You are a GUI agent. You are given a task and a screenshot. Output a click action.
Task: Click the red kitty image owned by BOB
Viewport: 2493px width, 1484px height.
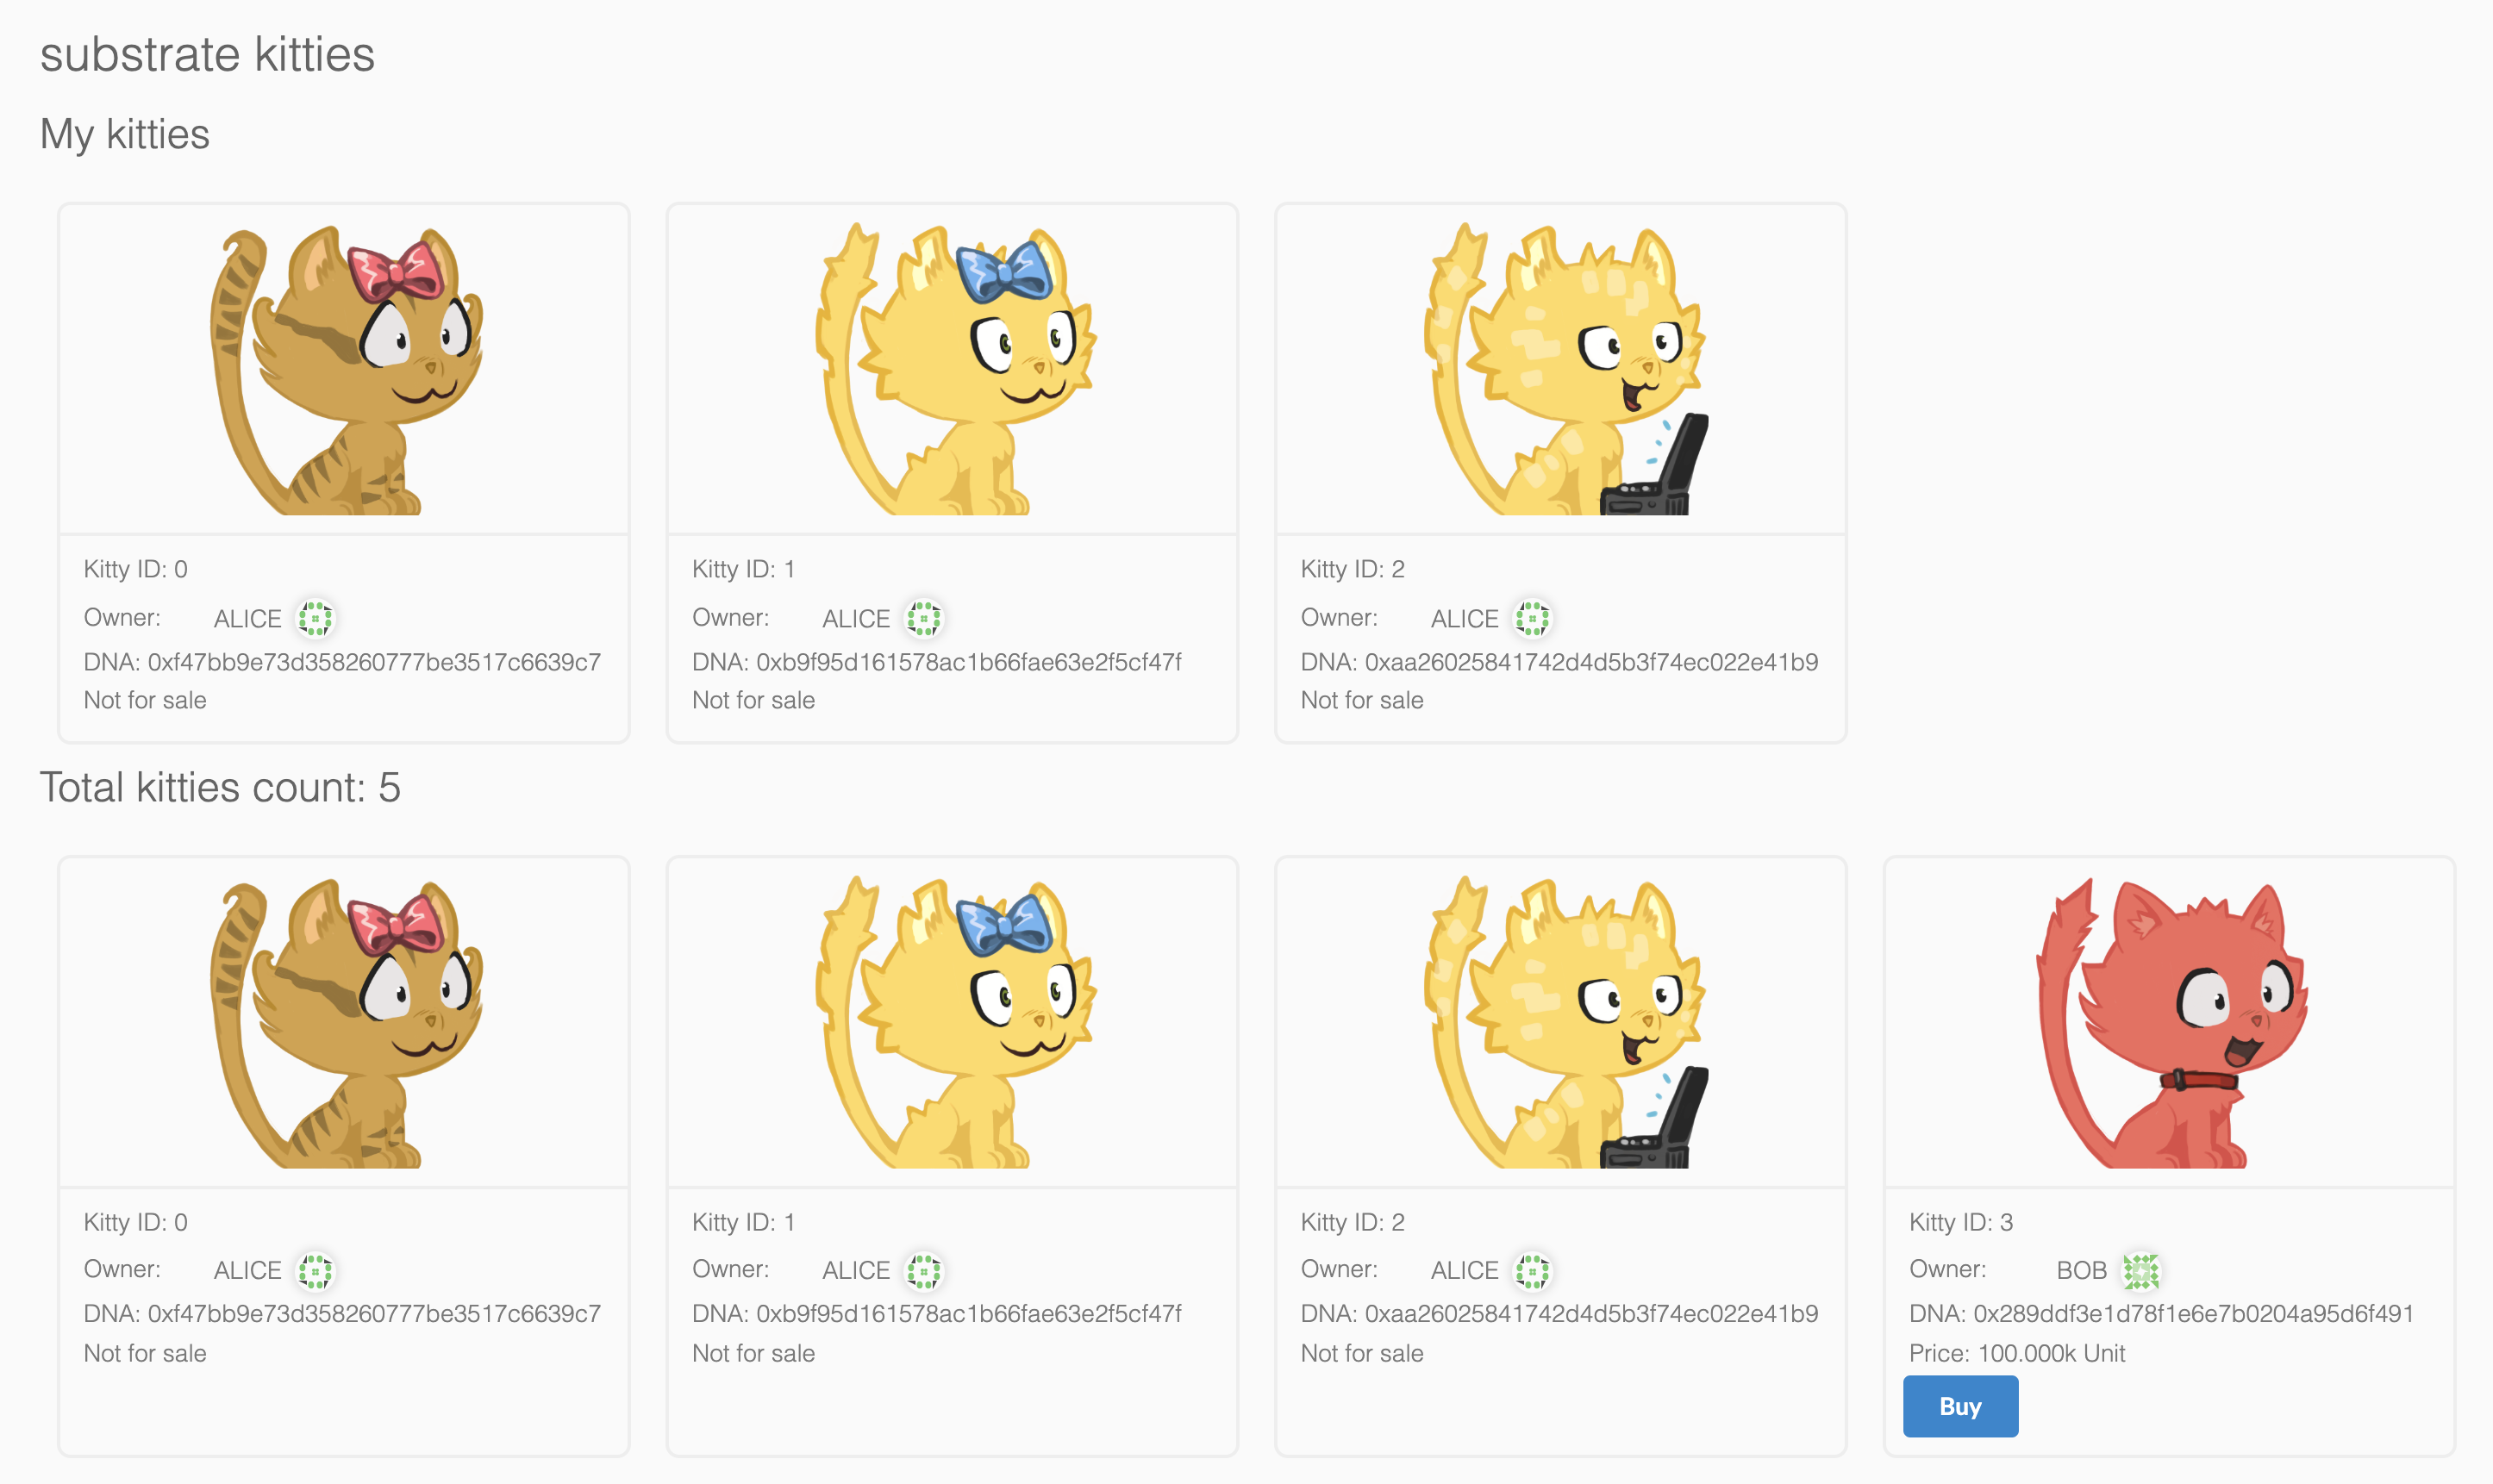point(2169,1022)
